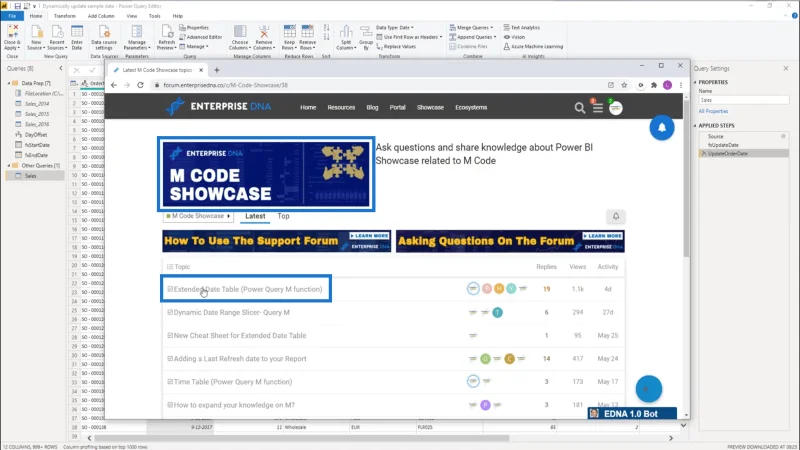Click the query Name input field
Image resolution: width=800 pixels, height=450 pixels.
click(743, 100)
